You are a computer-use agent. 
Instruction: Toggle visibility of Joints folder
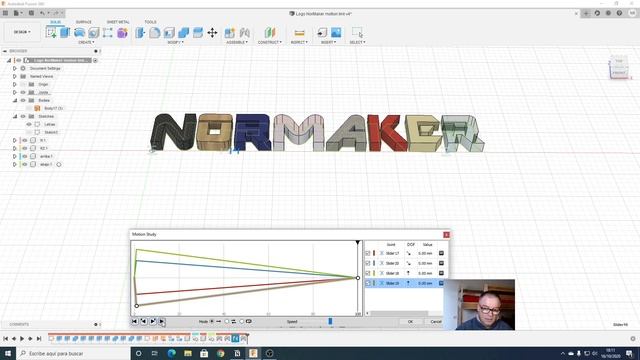click(23, 92)
